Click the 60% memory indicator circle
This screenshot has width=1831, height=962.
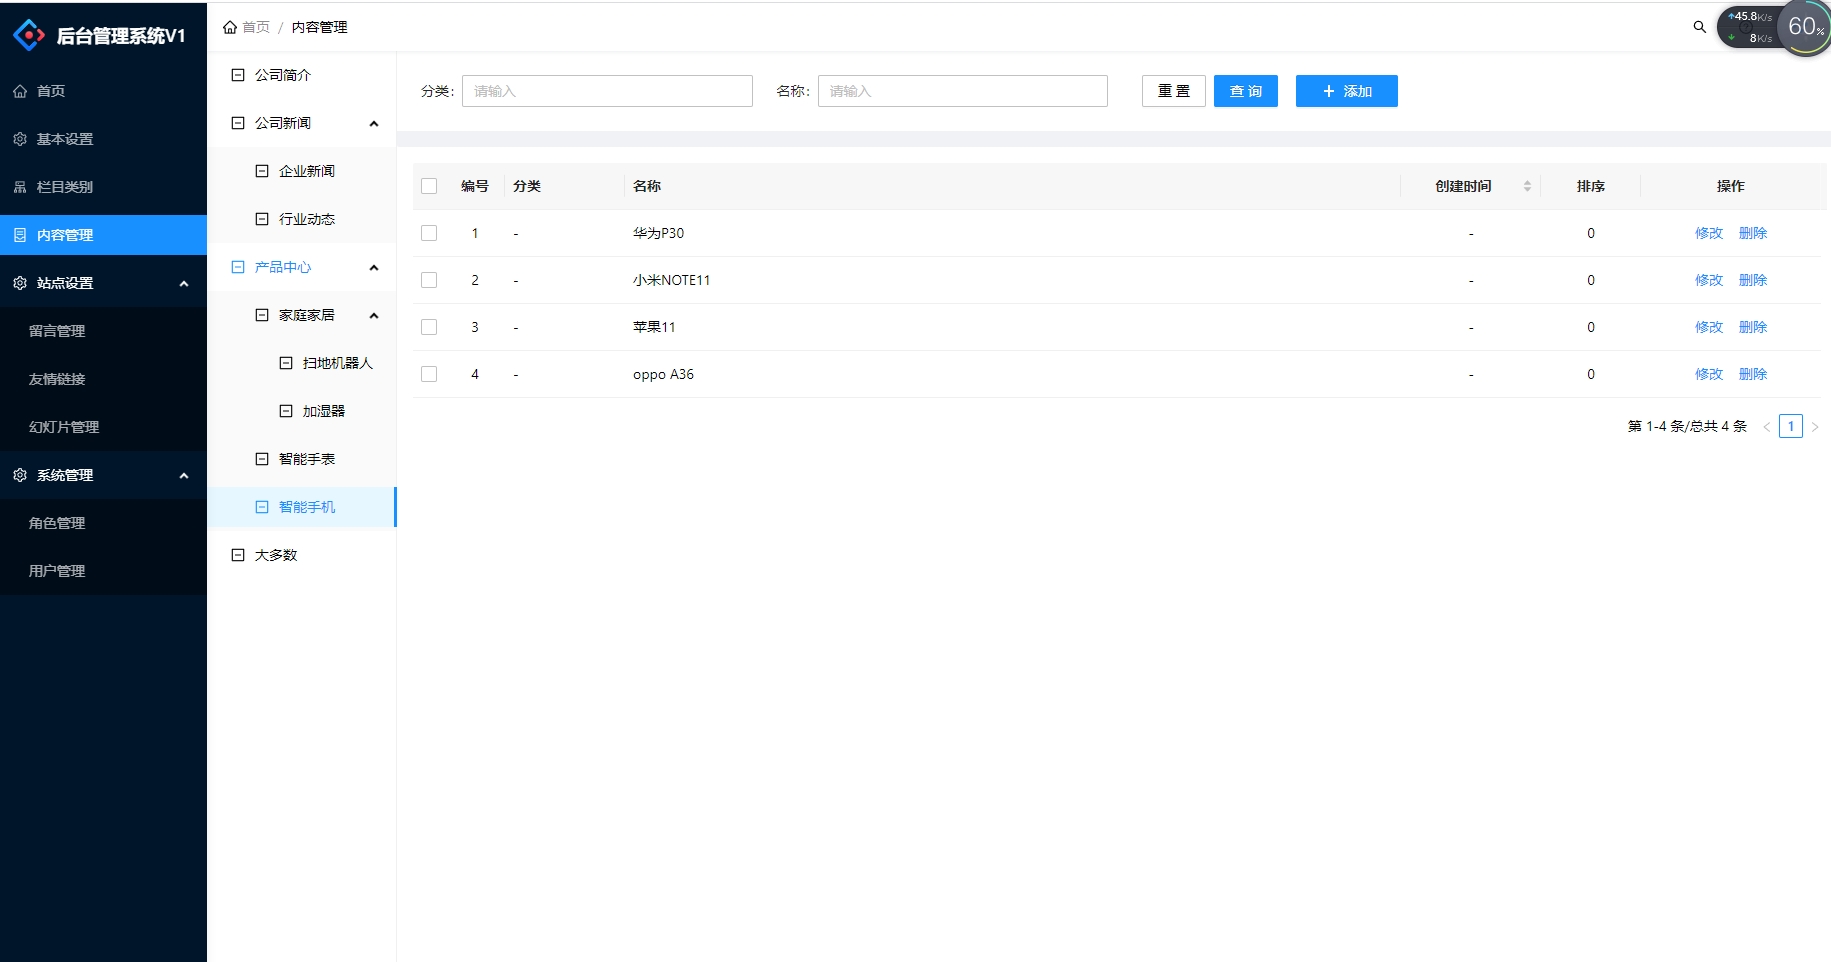click(1805, 27)
